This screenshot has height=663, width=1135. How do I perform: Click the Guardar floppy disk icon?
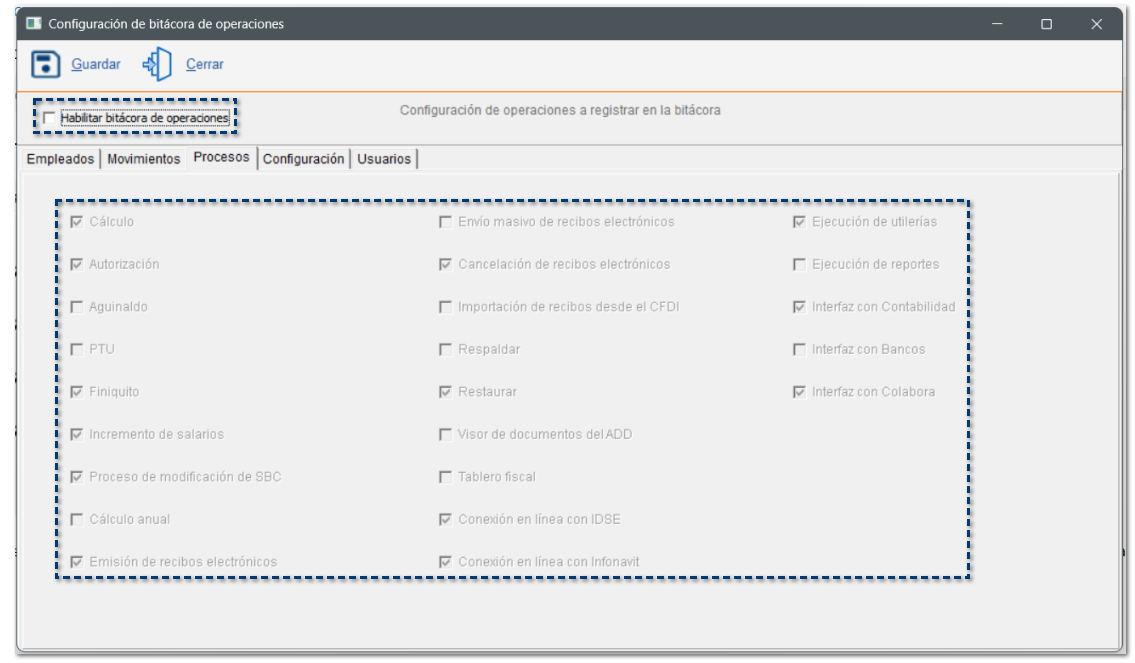click(46, 64)
